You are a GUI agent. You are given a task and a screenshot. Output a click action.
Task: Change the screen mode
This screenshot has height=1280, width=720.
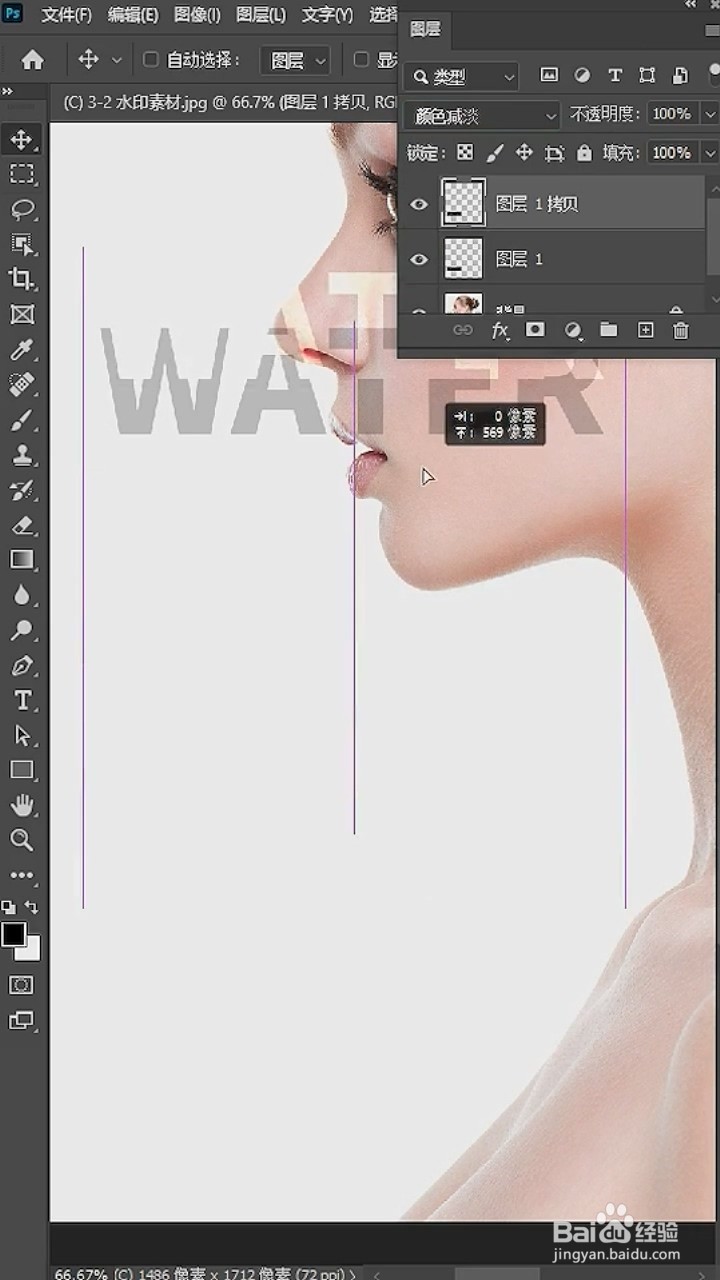point(21,1021)
